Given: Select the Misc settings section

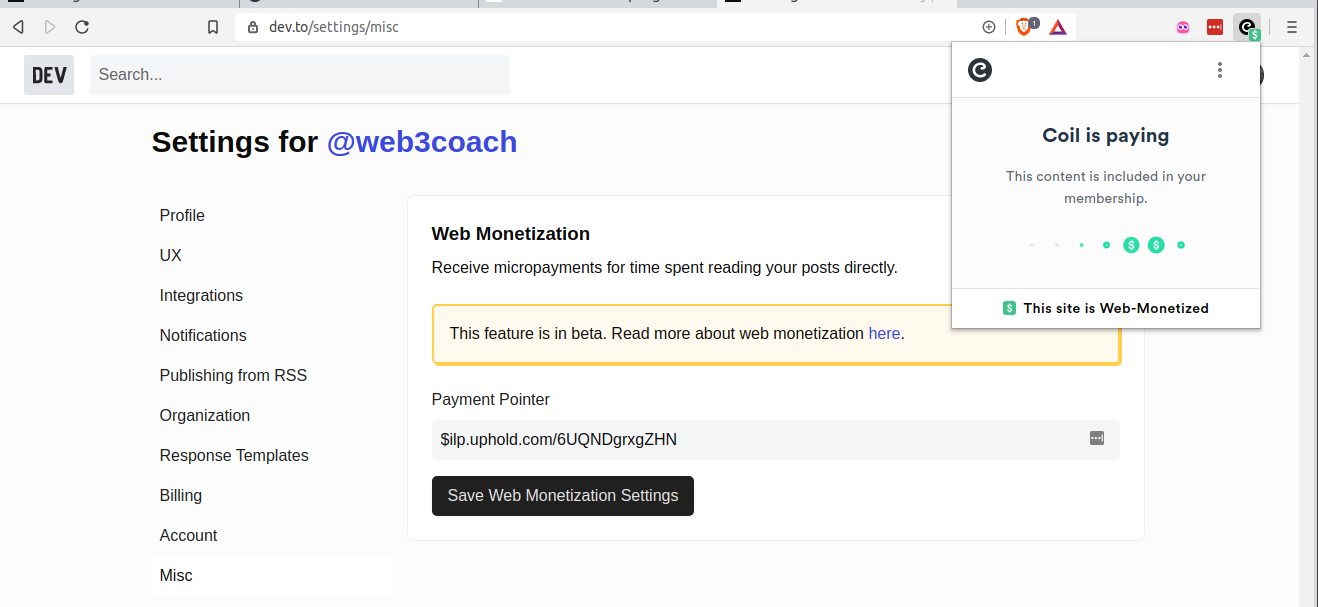Looking at the screenshot, I should pyautogui.click(x=271, y=575).
